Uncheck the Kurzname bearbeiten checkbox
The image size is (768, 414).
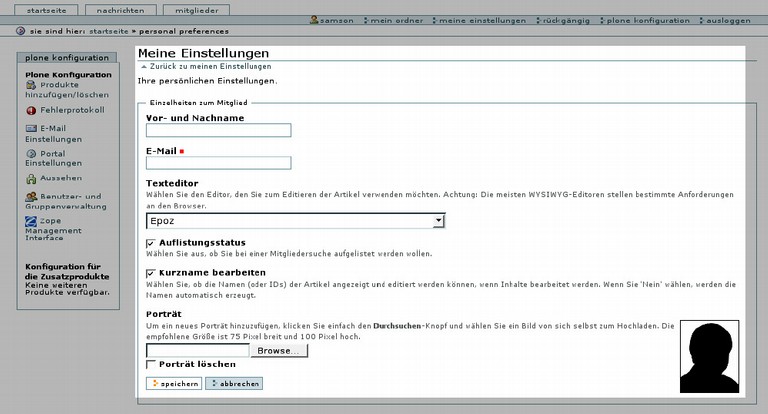[150, 273]
